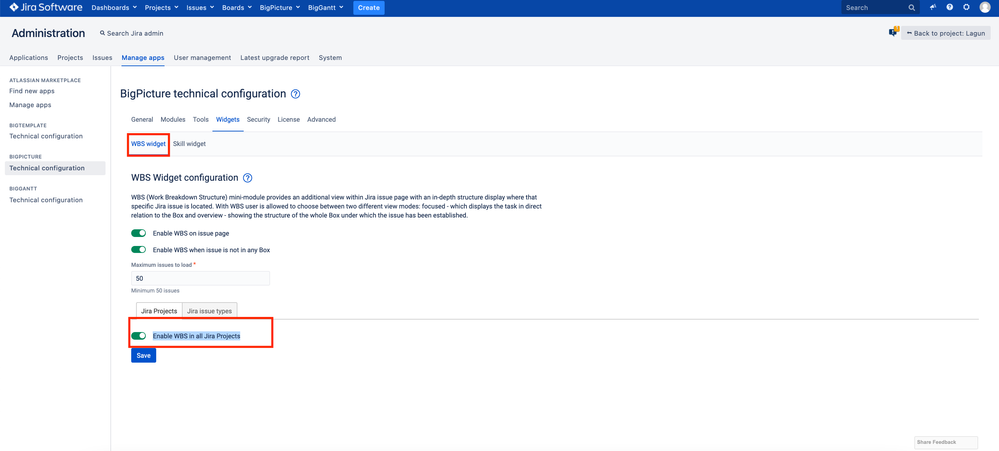Open the Projects admin tab
999x451 pixels.
70,57
